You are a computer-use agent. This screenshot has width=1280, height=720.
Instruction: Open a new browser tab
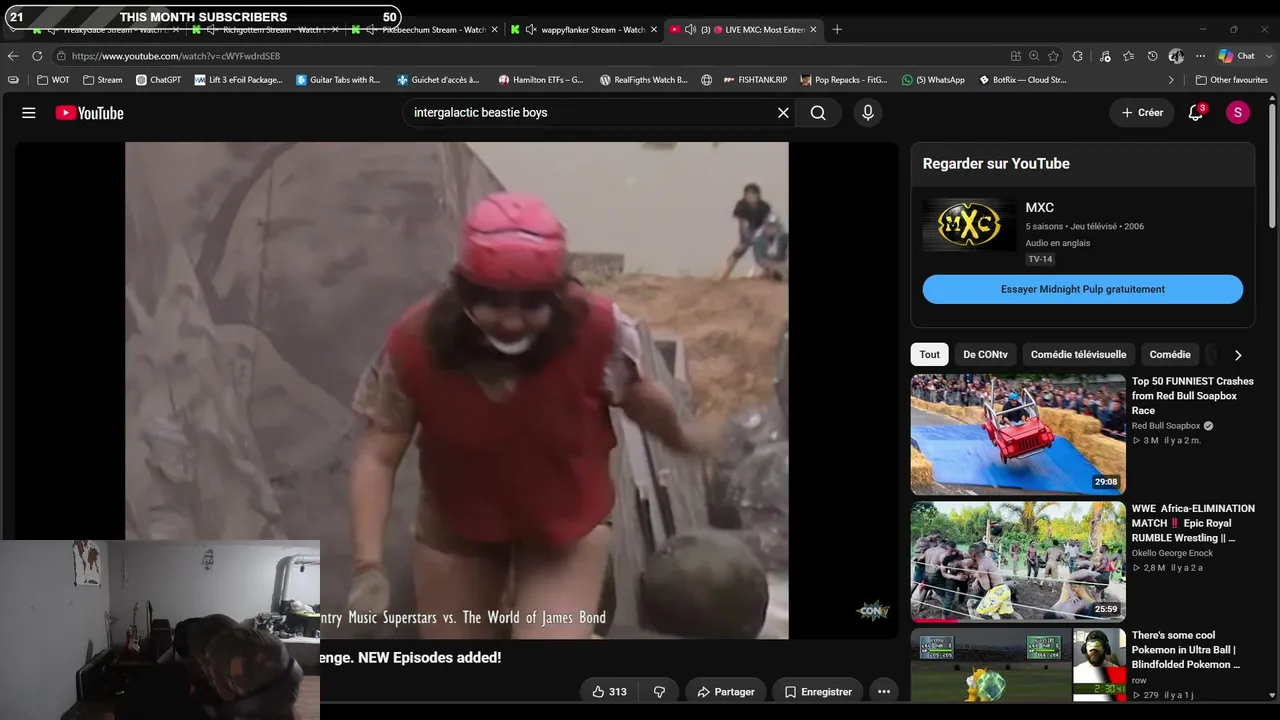[x=837, y=29]
